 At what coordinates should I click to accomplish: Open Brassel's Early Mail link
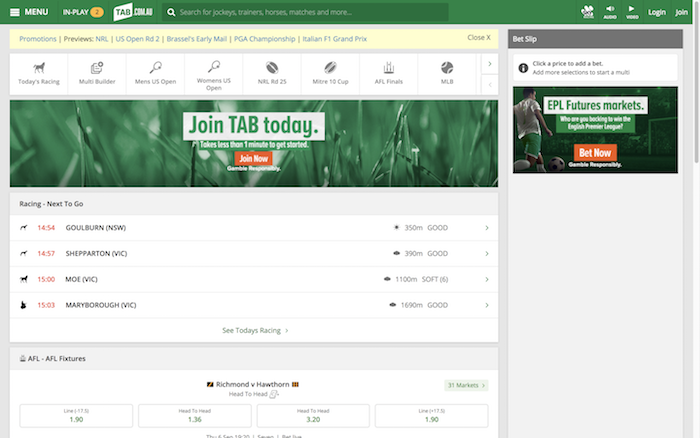[197, 39]
